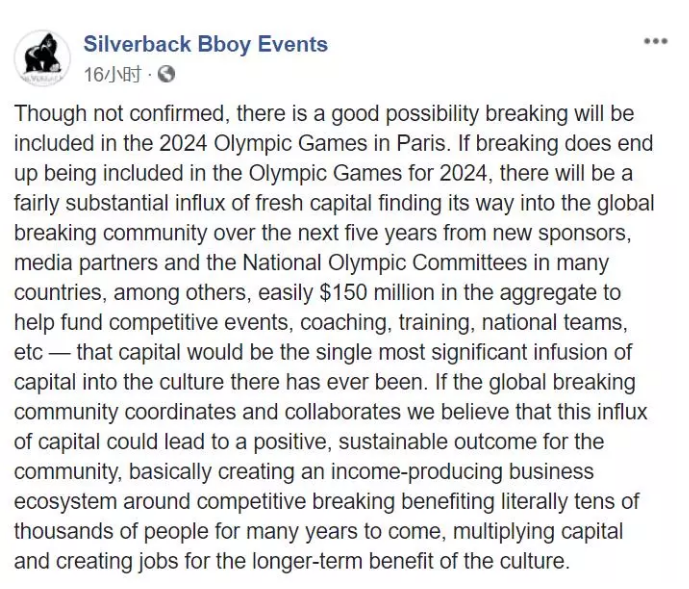Viewport: 689px width, 589px height.
Task: Open the three-dot post options menu
Action: [656, 41]
